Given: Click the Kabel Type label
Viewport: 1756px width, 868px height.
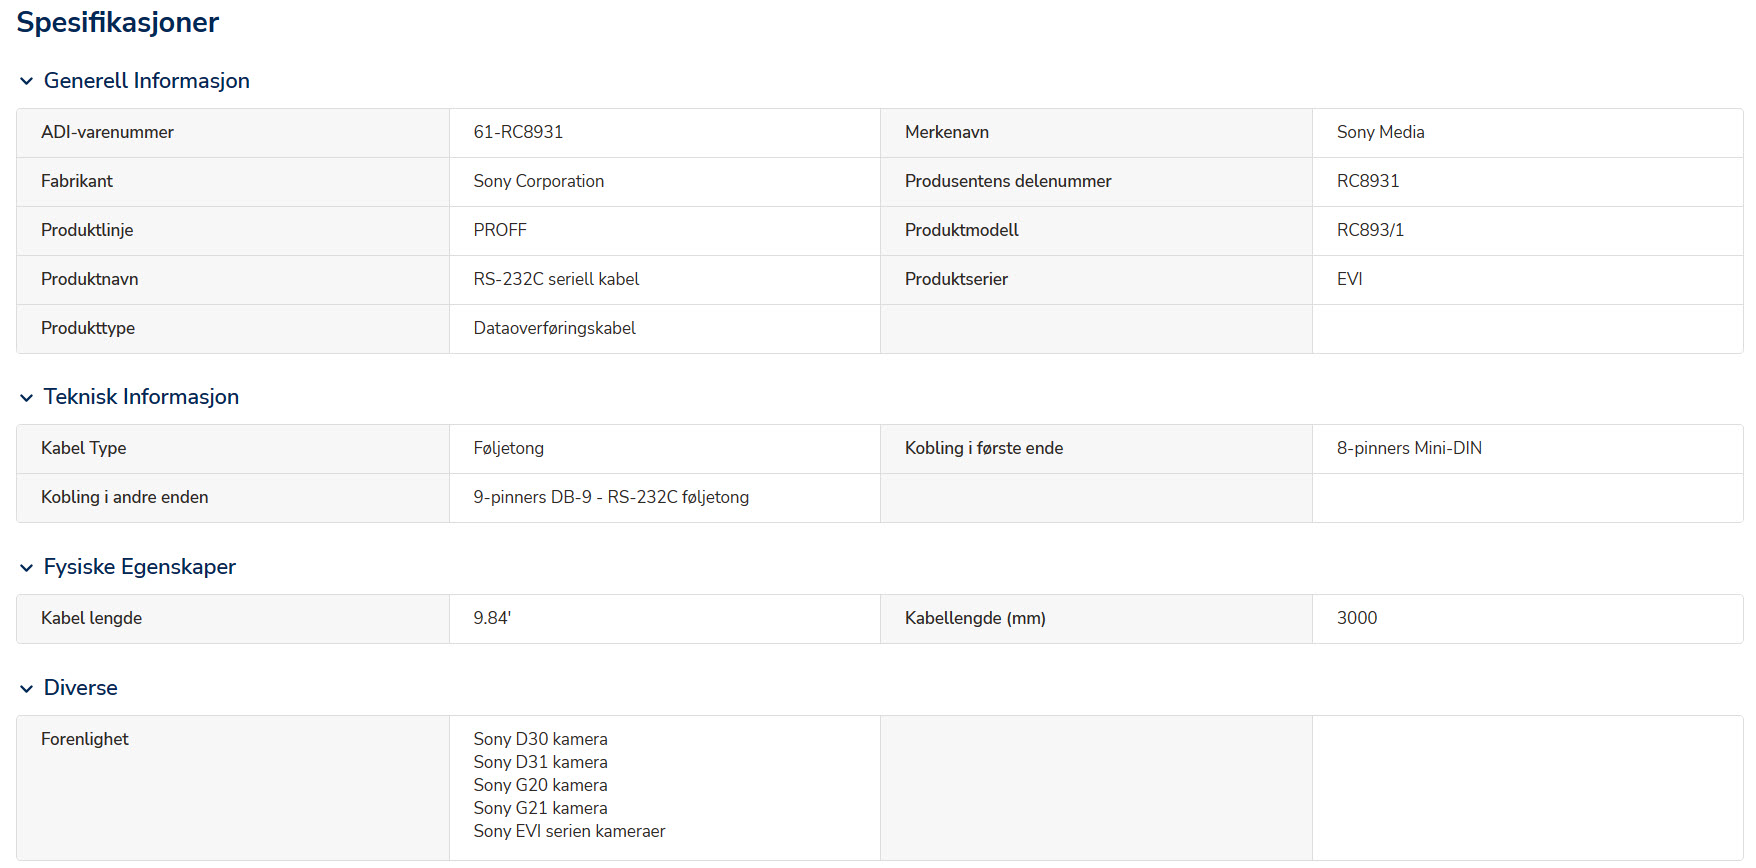Looking at the screenshot, I should (84, 448).
